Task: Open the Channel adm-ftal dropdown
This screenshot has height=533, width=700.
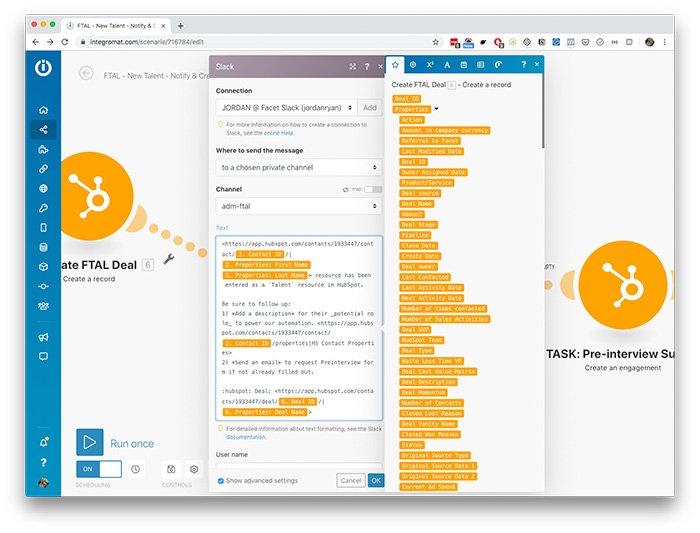Action: pos(299,206)
